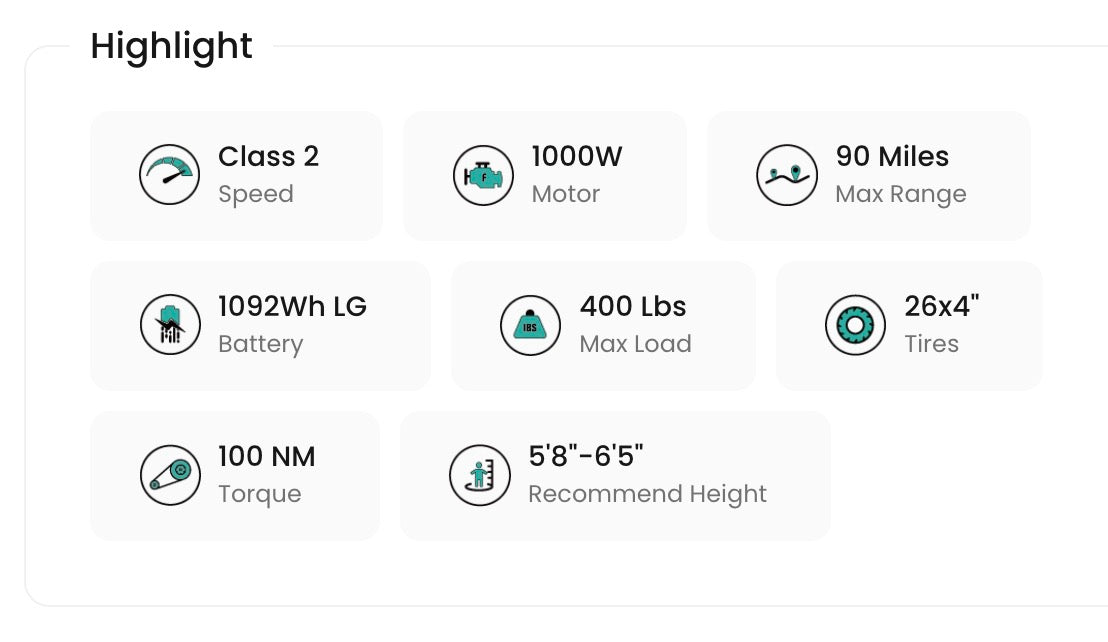Click the "400 Lbs" load value
The image size is (1108, 642).
click(x=633, y=307)
